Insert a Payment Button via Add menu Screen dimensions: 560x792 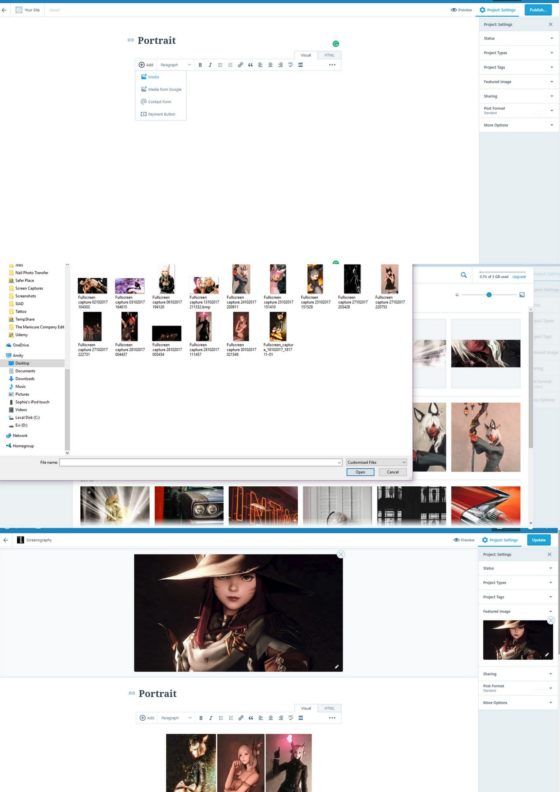point(158,114)
